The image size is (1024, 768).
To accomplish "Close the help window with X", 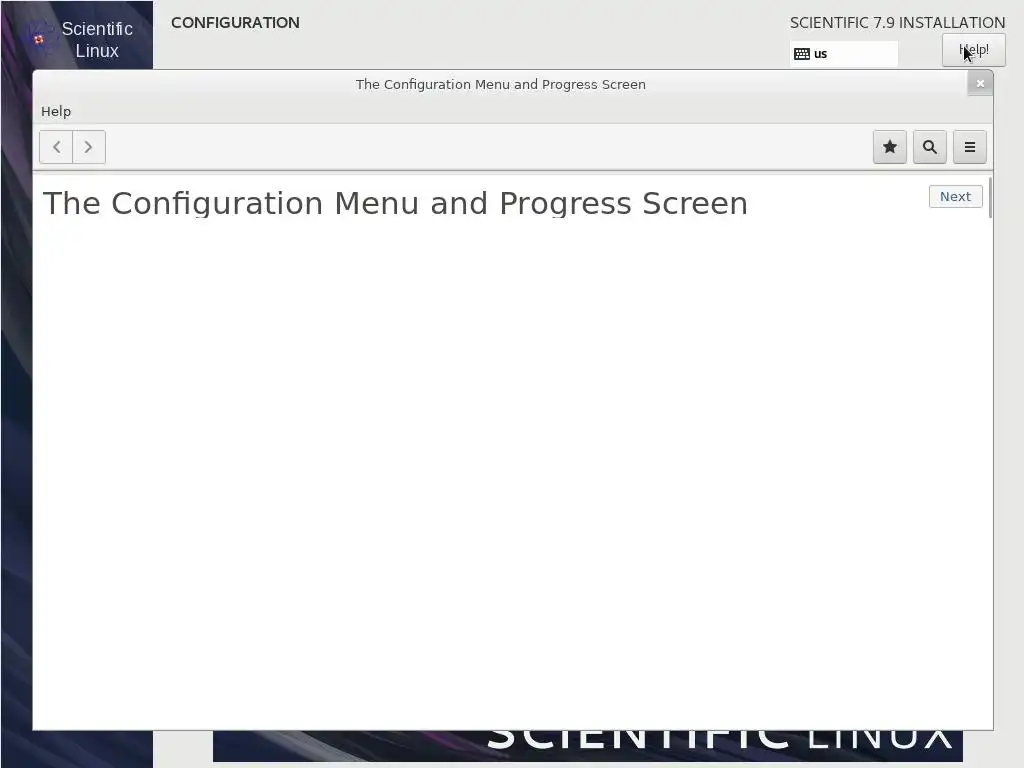I will coord(980,84).
